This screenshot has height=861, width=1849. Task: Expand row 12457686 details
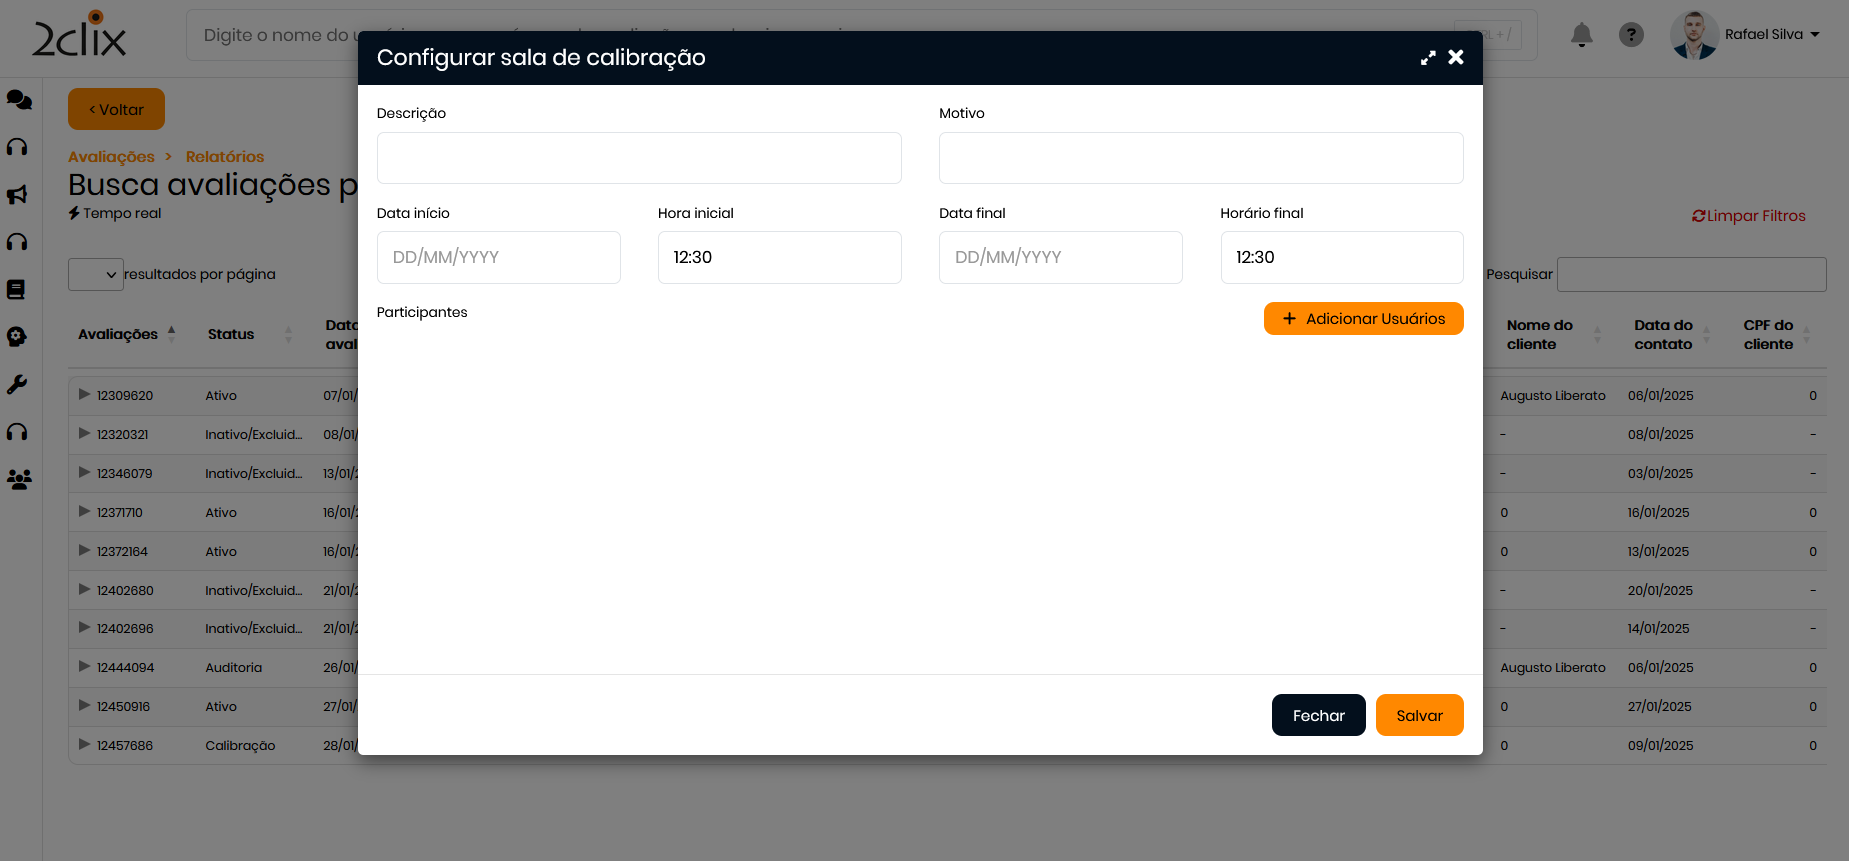(85, 745)
